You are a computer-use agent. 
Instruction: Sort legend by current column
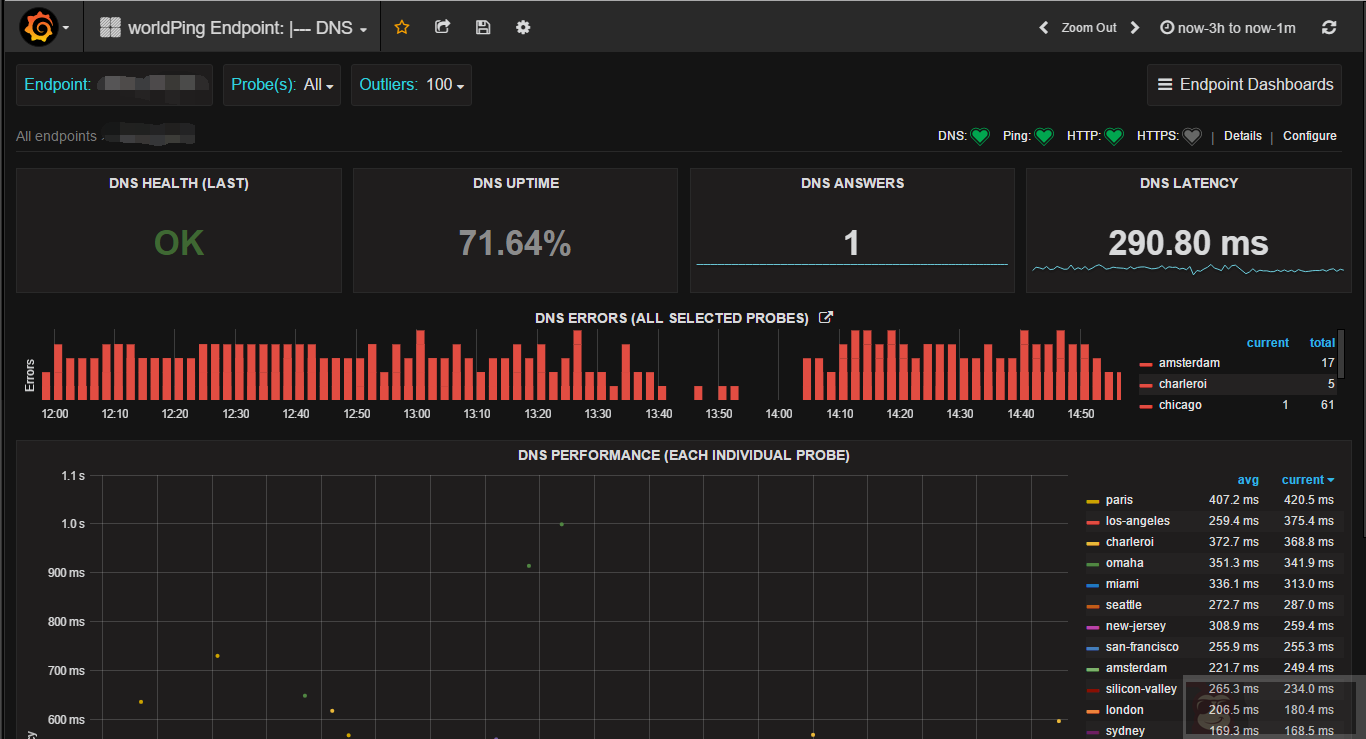(x=1309, y=480)
